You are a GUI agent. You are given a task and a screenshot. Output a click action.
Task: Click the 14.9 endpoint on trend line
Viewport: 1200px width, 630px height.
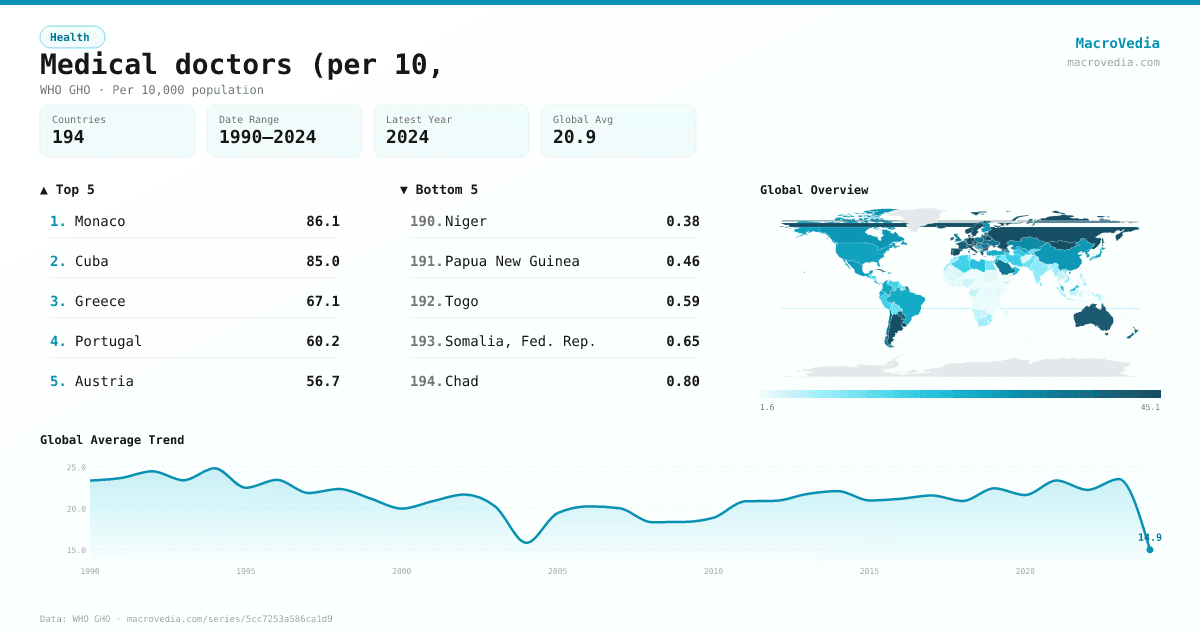pyautogui.click(x=1149, y=549)
